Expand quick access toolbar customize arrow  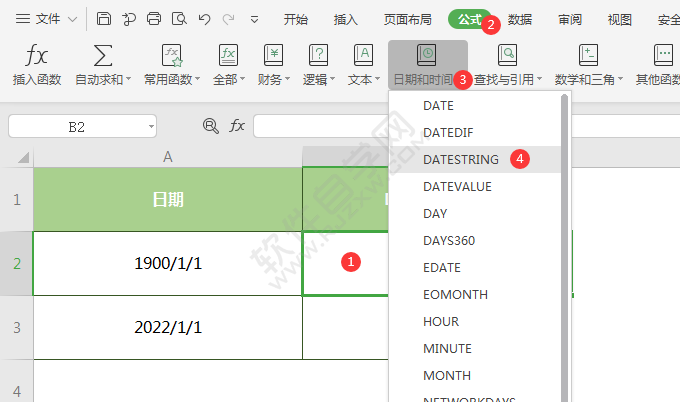pyautogui.click(x=255, y=20)
